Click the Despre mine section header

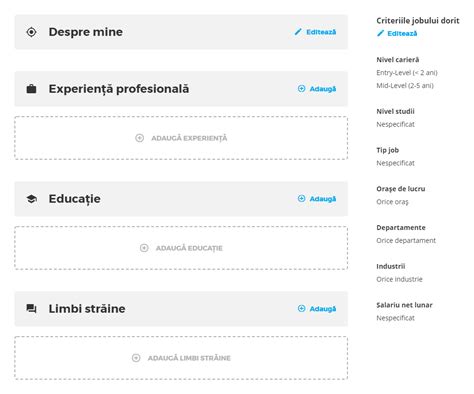(181, 32)
